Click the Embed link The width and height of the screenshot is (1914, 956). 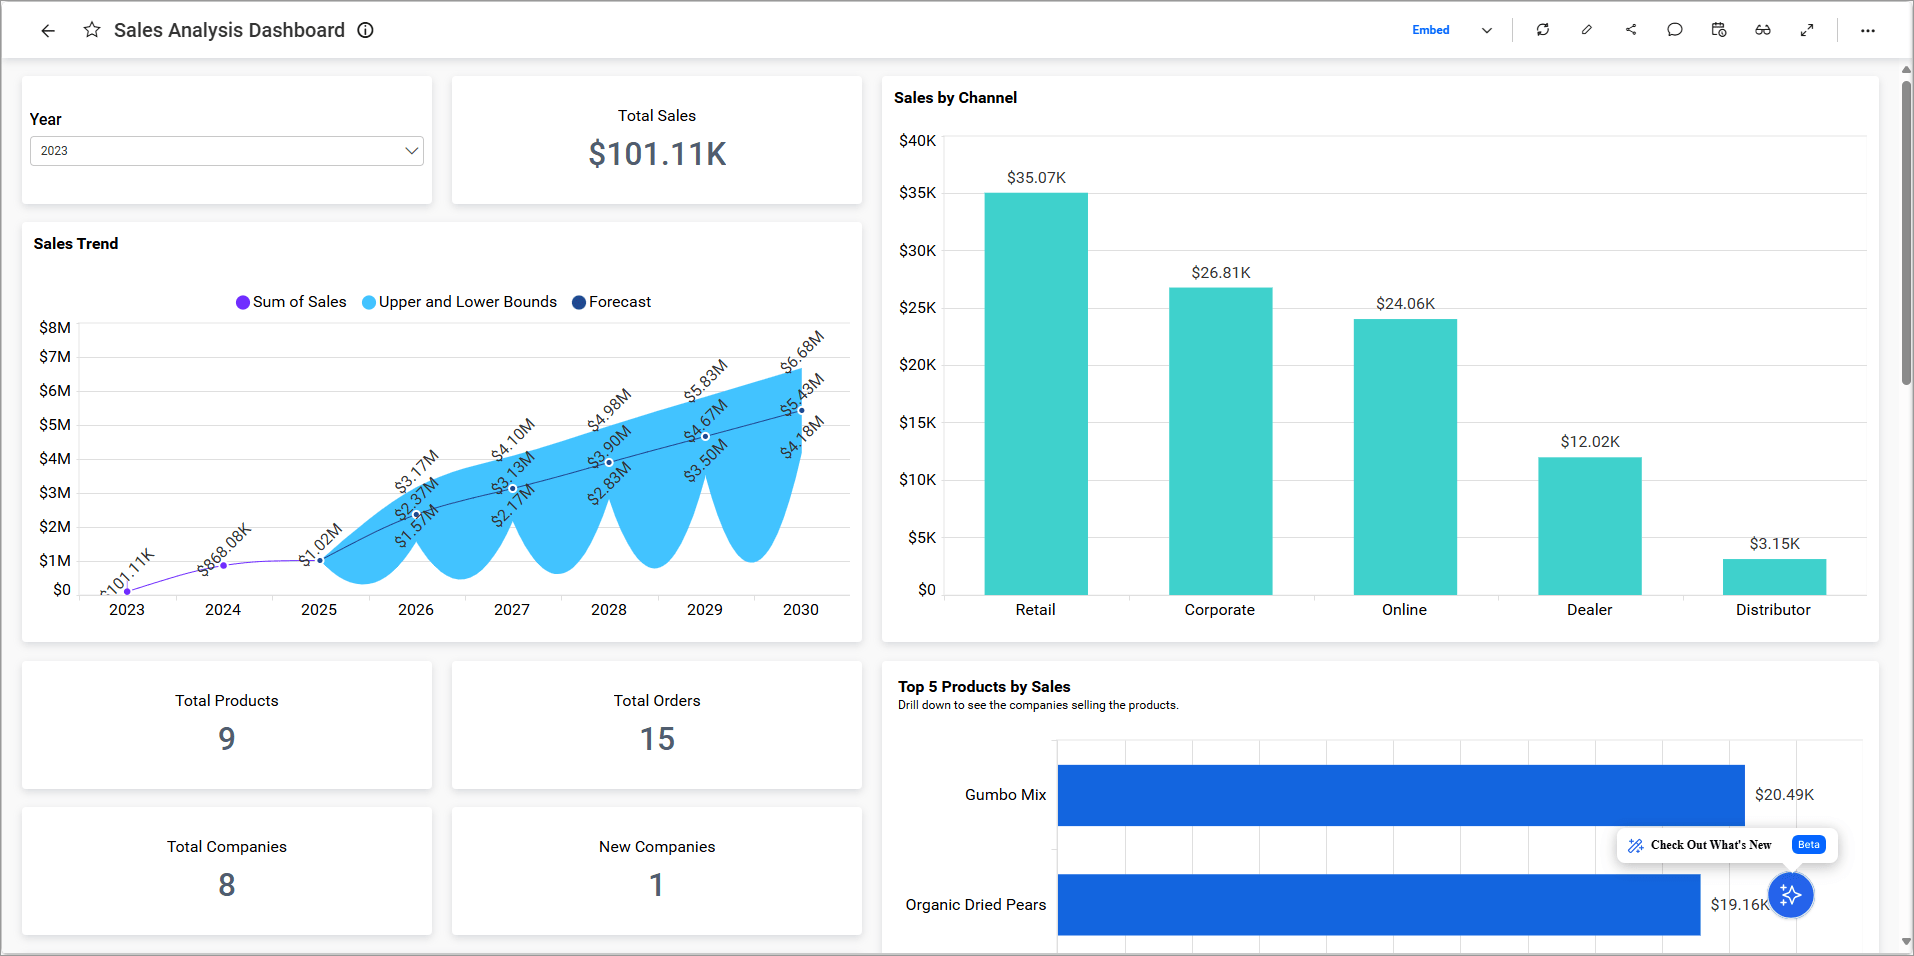(1430, 30)
